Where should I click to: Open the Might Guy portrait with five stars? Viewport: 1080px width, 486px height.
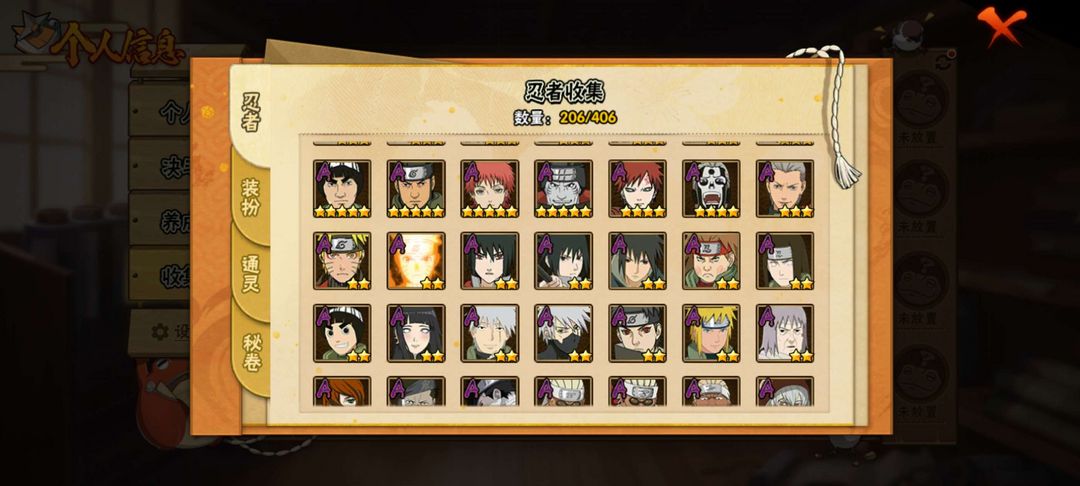[342, 189]
